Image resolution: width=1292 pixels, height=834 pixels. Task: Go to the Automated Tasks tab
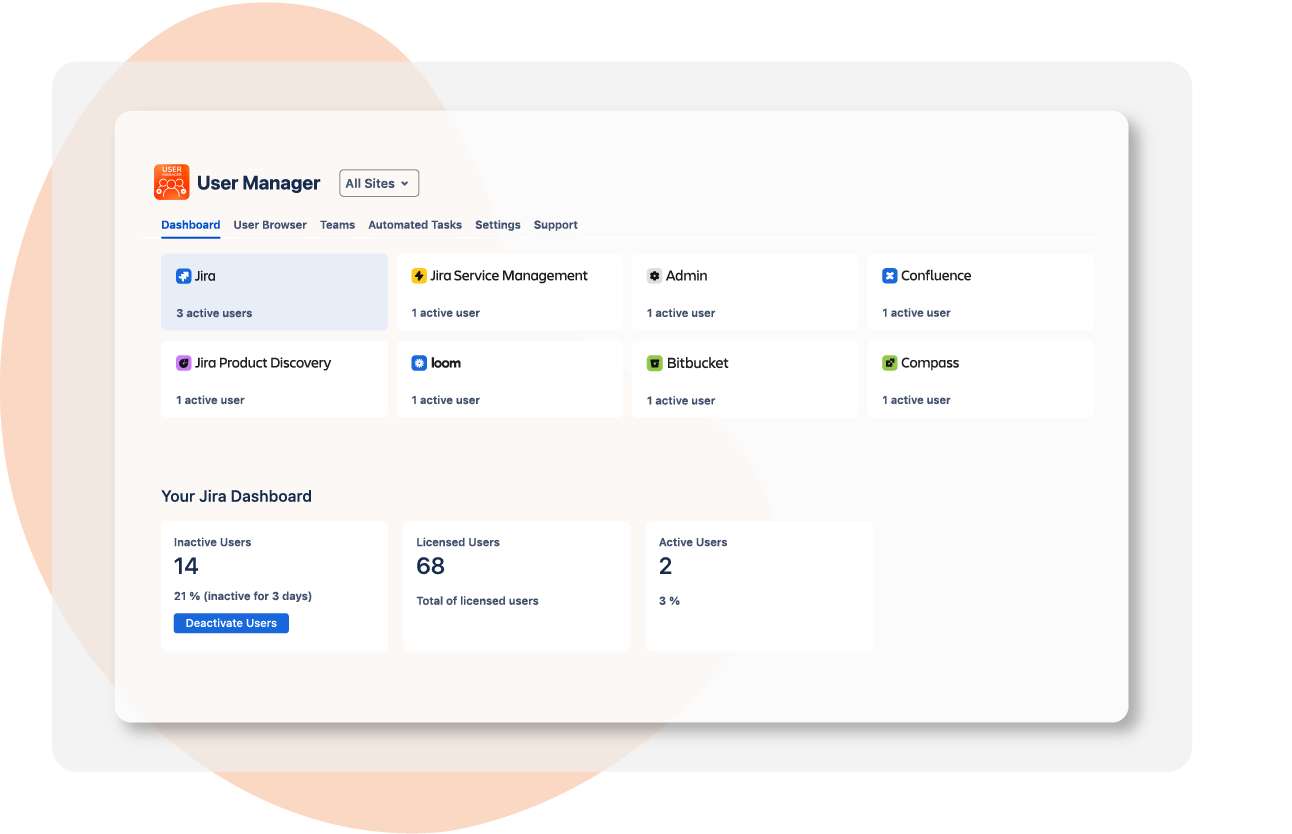tap(415, 225)
